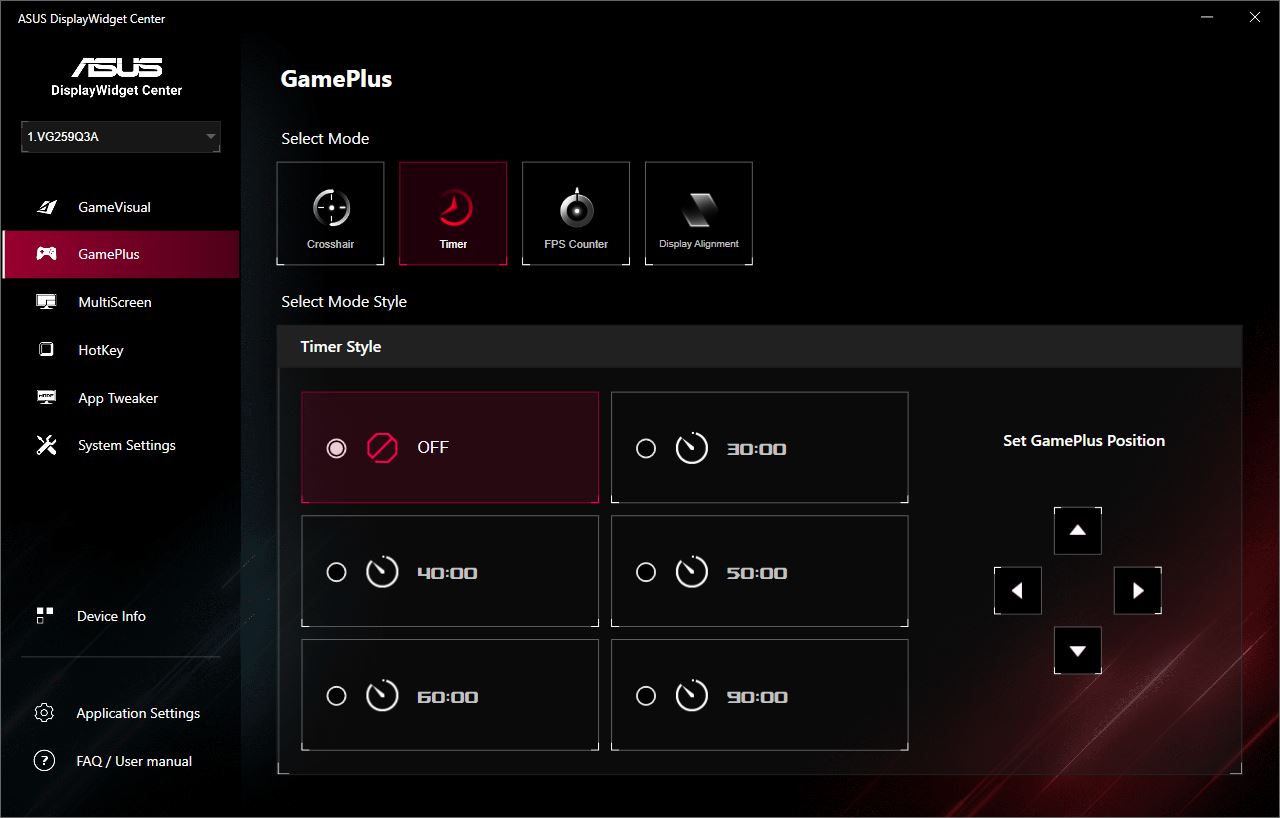Click the 90:00 timer digits
This screenshot has height=818, width=1280.
[x=756, y=697]
